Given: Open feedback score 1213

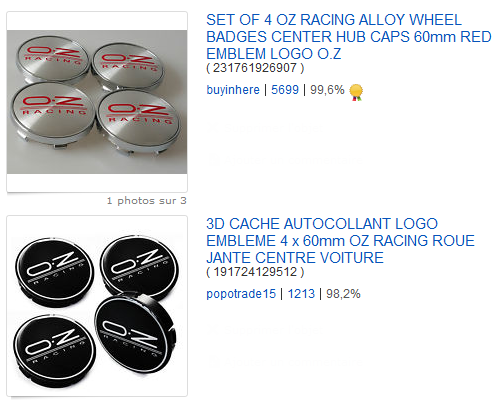Looking at the screenshot, I should pos(301,294).
